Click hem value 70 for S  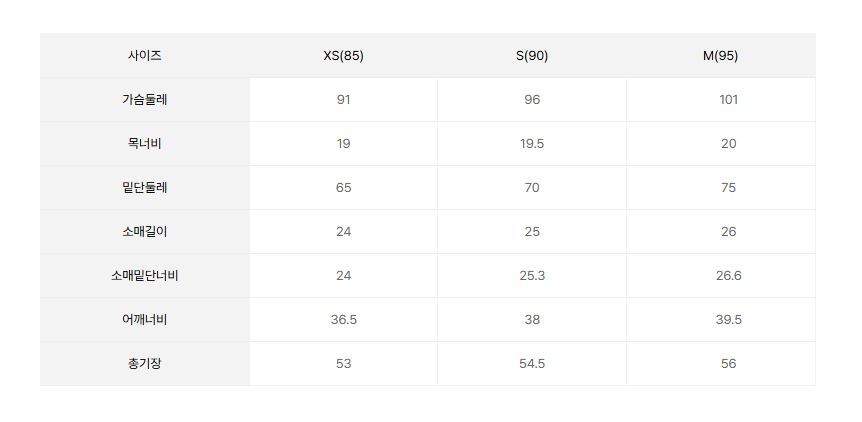(x=532, y=188)
